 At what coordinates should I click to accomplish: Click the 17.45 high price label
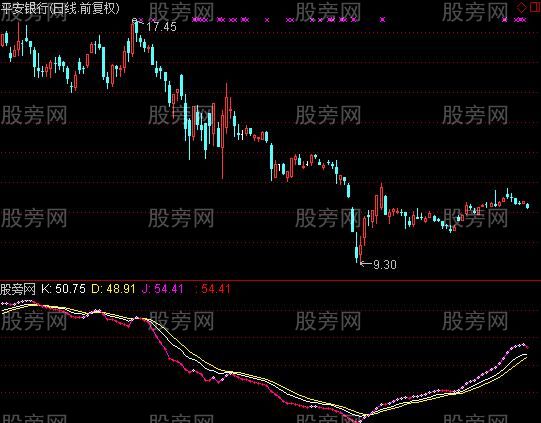click(x=161, y=27)
